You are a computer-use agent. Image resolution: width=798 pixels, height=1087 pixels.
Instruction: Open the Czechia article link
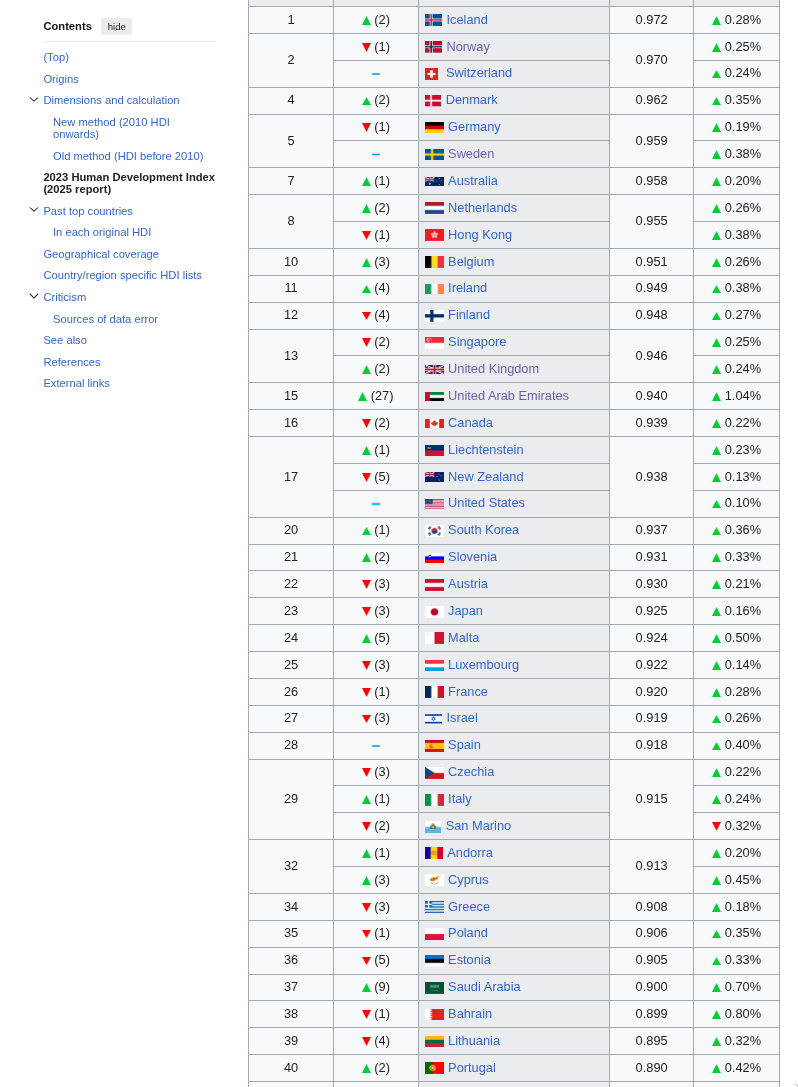pyautogui.click(x=471, y=772)
